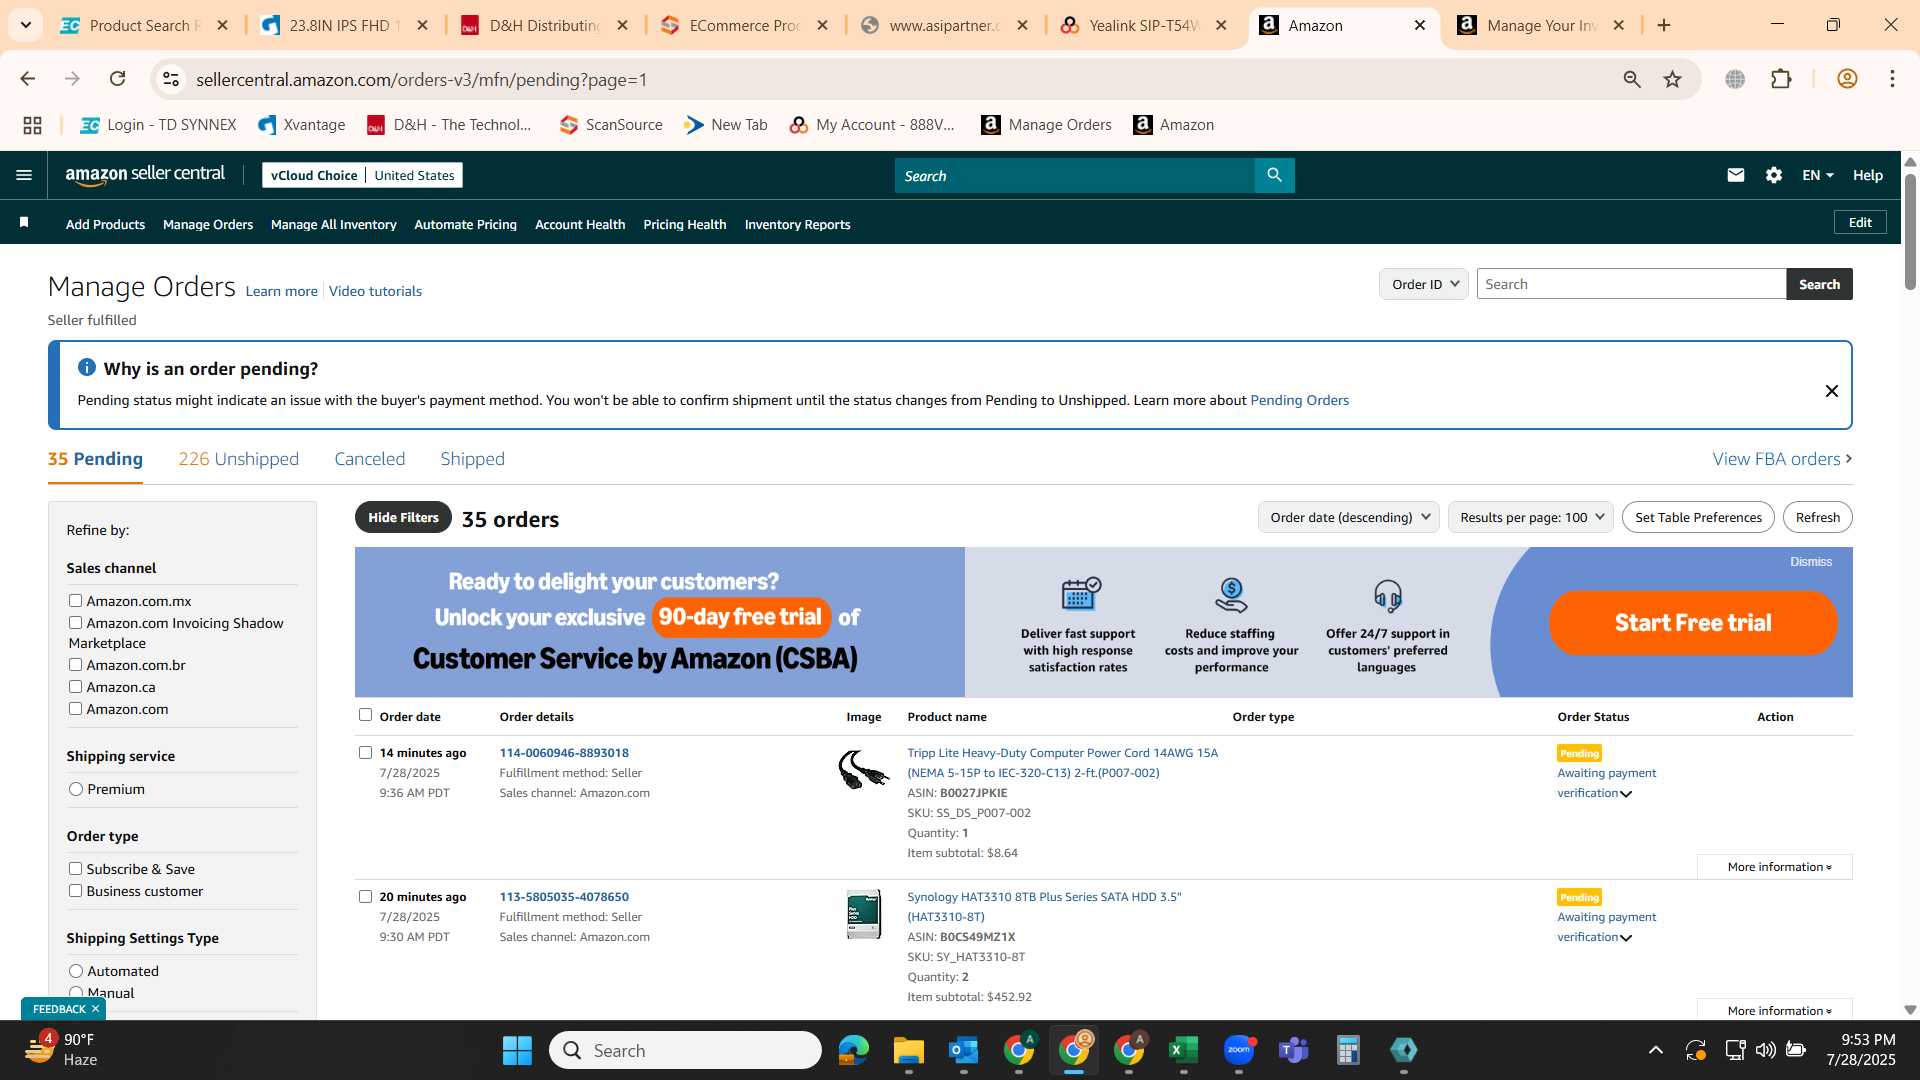The image size is (1920, 1080).
Task: Click the search magnifier button in Seller Central
Action: 1274,175
